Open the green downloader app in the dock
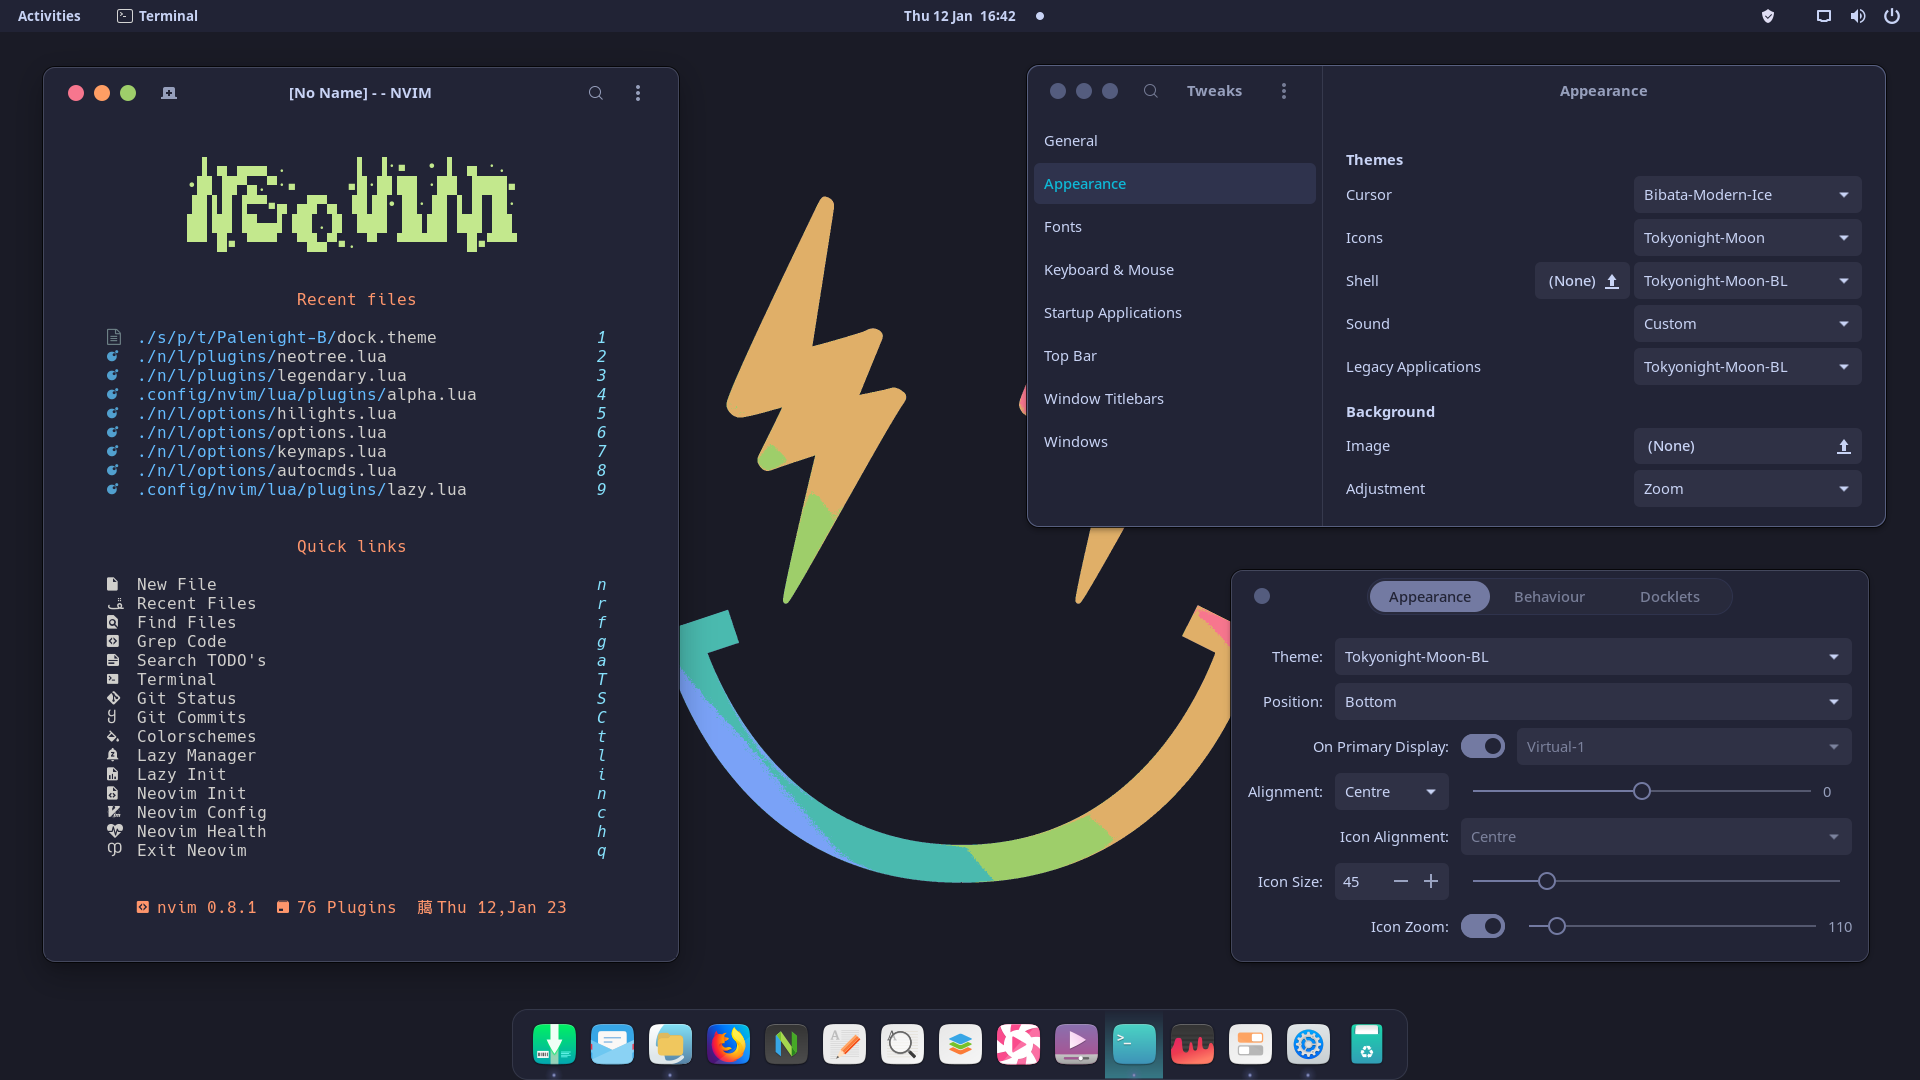1920x1080 pixels. 554,1044
